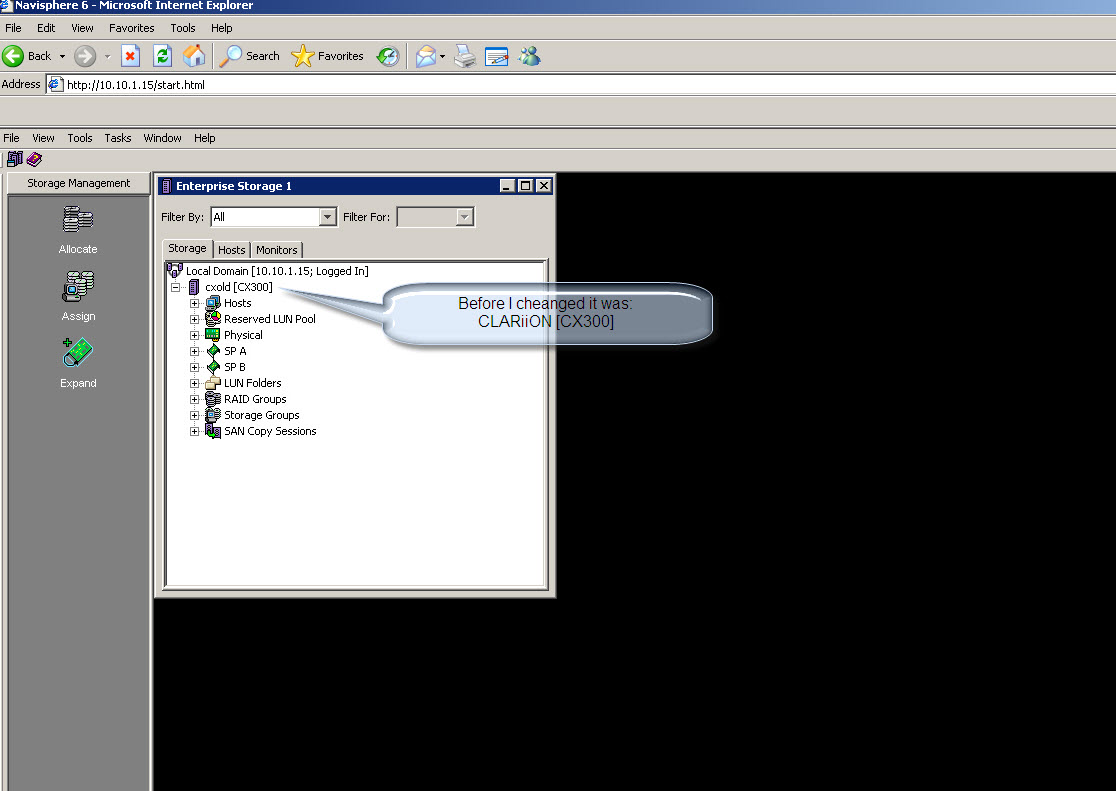Open the Navisphere Tasks menu

tap(117, 138)
